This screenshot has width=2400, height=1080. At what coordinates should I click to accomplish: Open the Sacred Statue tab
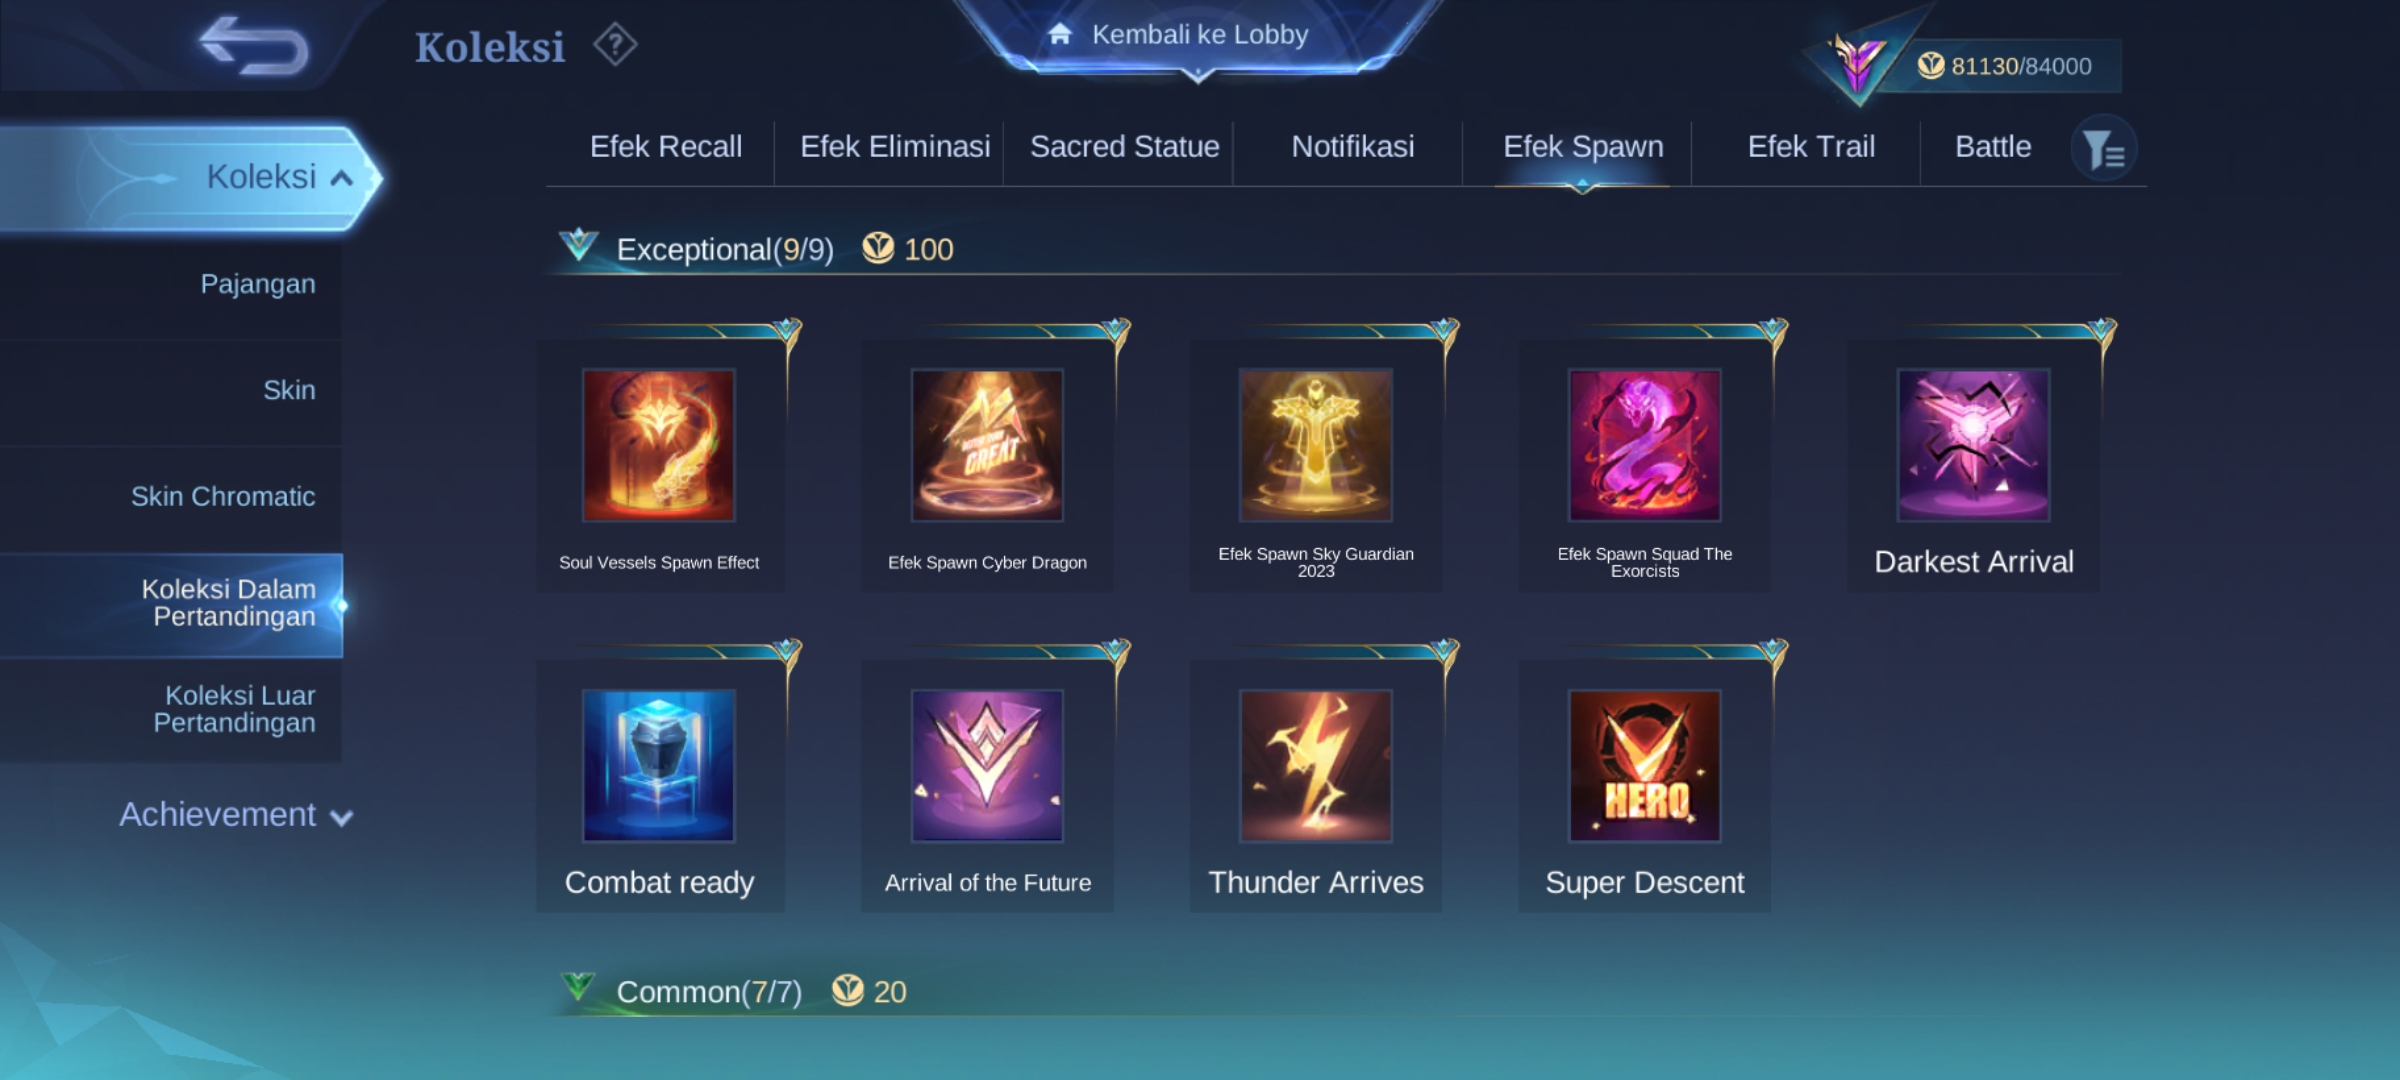1125,147
